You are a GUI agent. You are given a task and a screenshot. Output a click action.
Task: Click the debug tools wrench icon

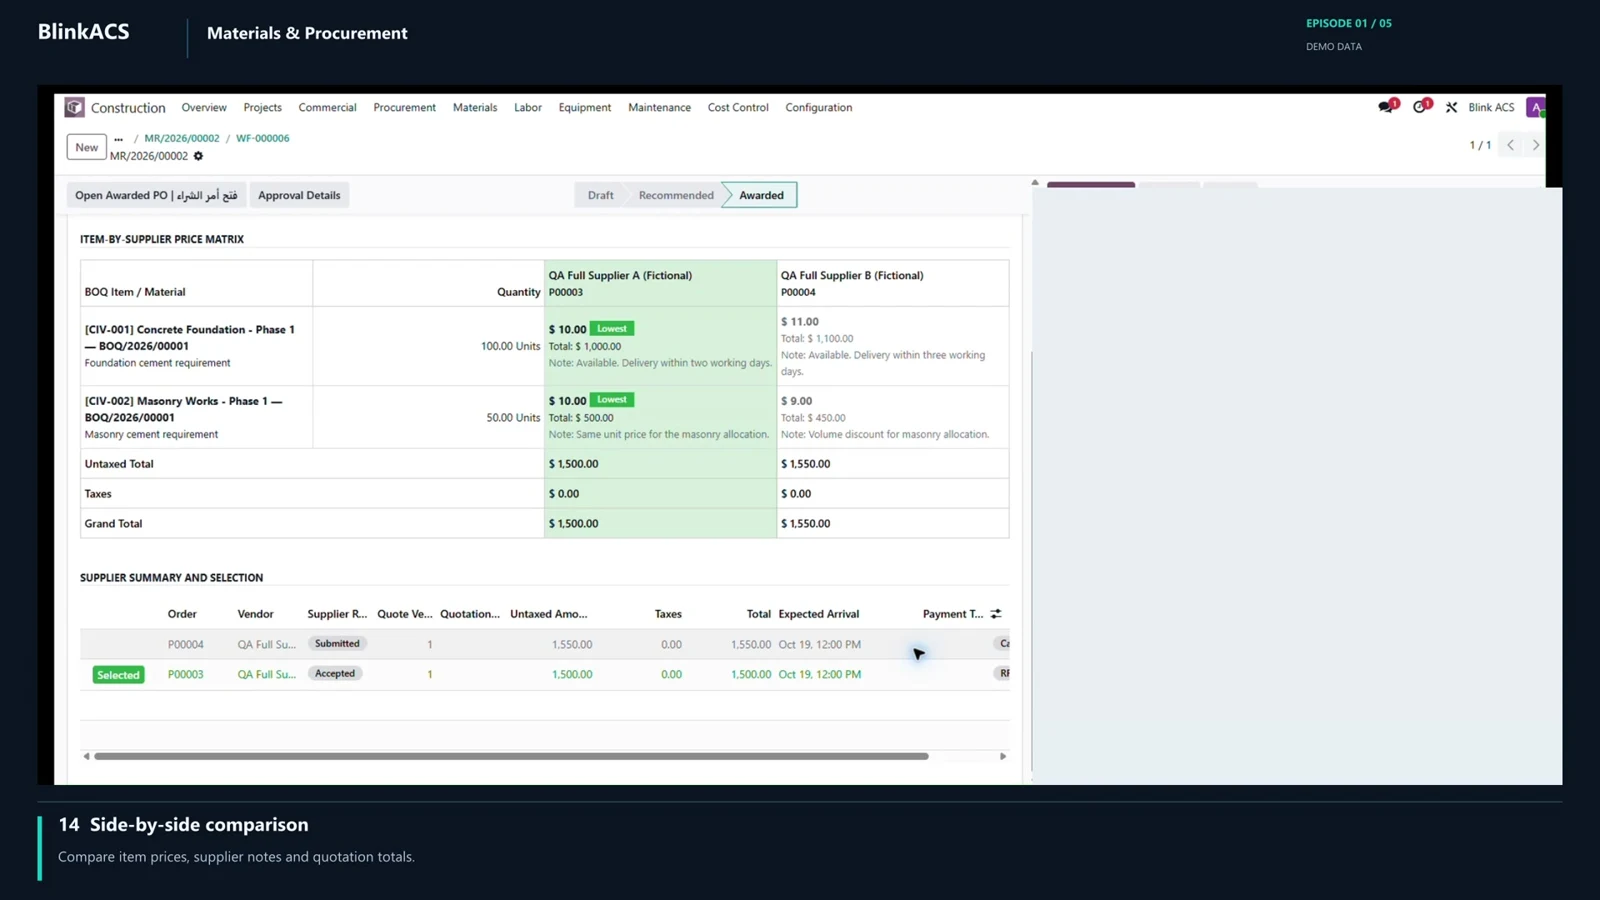(1452, 107)
